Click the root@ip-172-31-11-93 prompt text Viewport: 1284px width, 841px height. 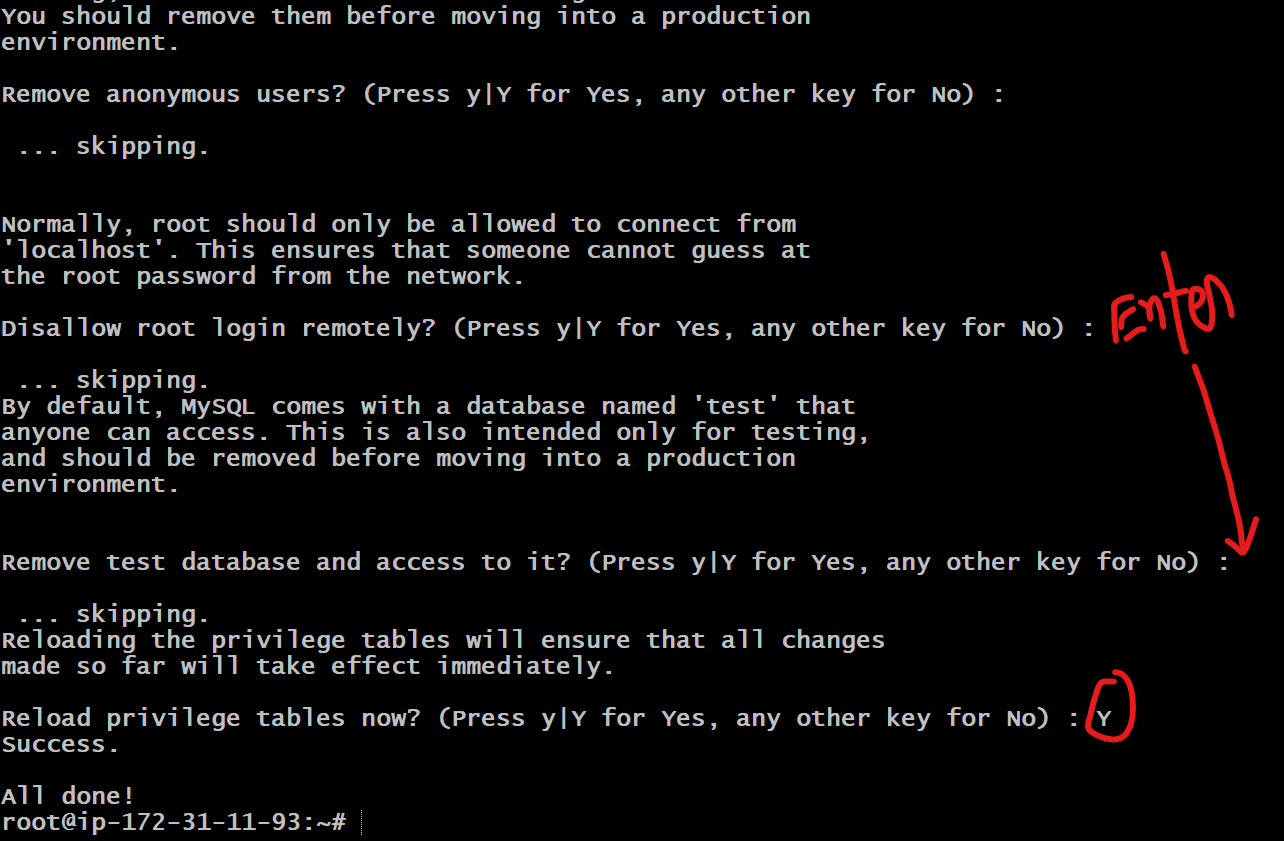[173, 822]
